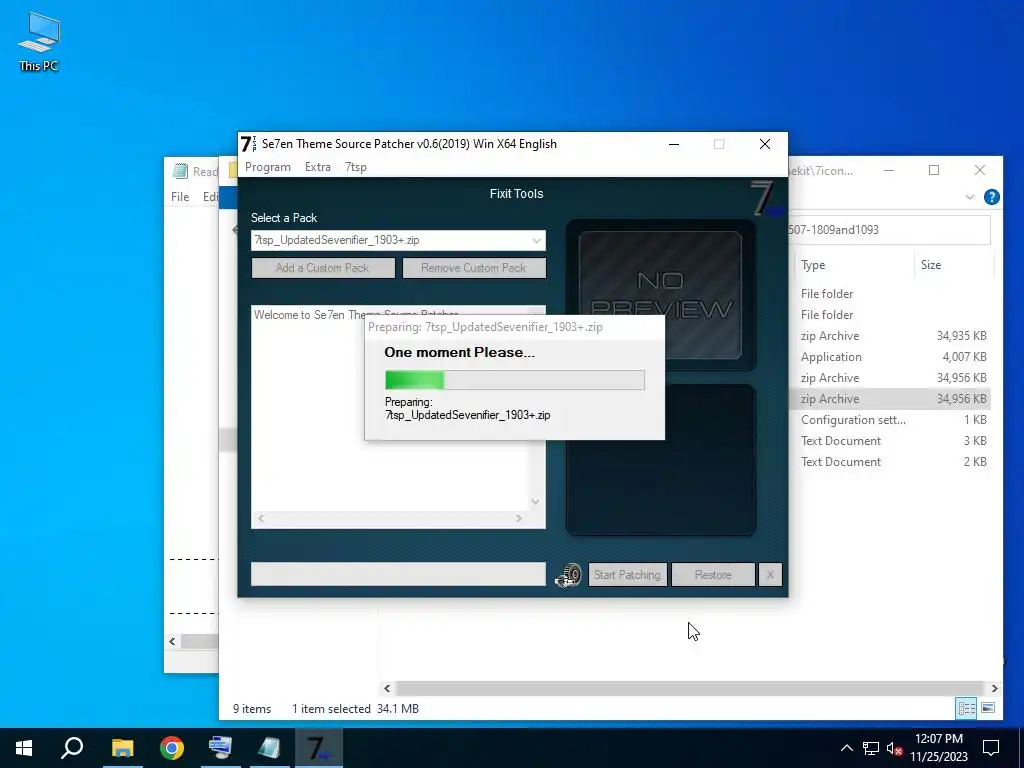Image resolution: width=1024 pixels, height=768 pixels.
Task: Open the Extra menu
Action: [x=318, y=167]
